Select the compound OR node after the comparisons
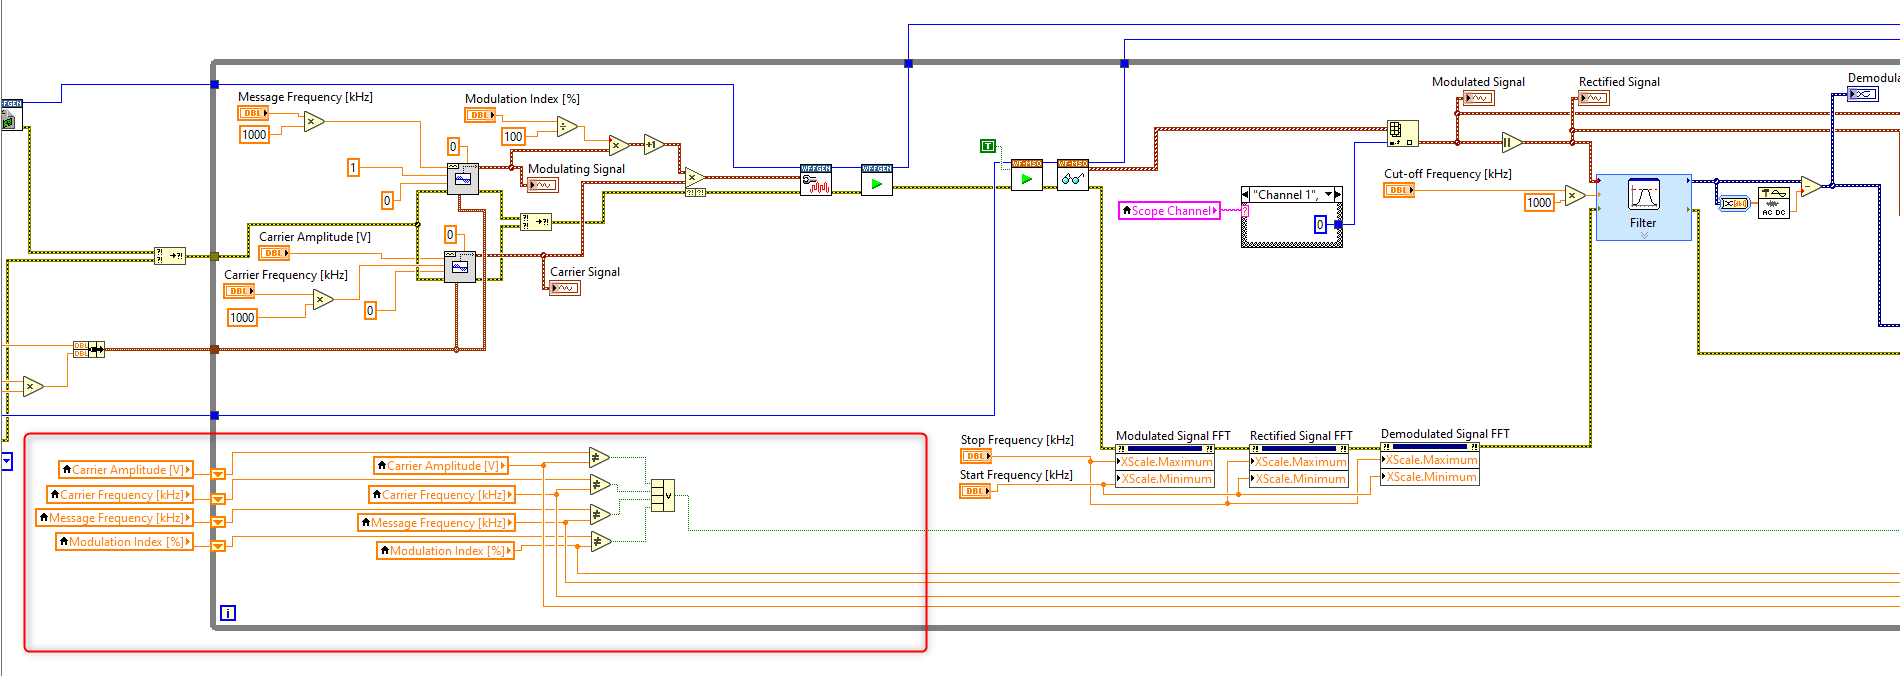 [662, 495]
